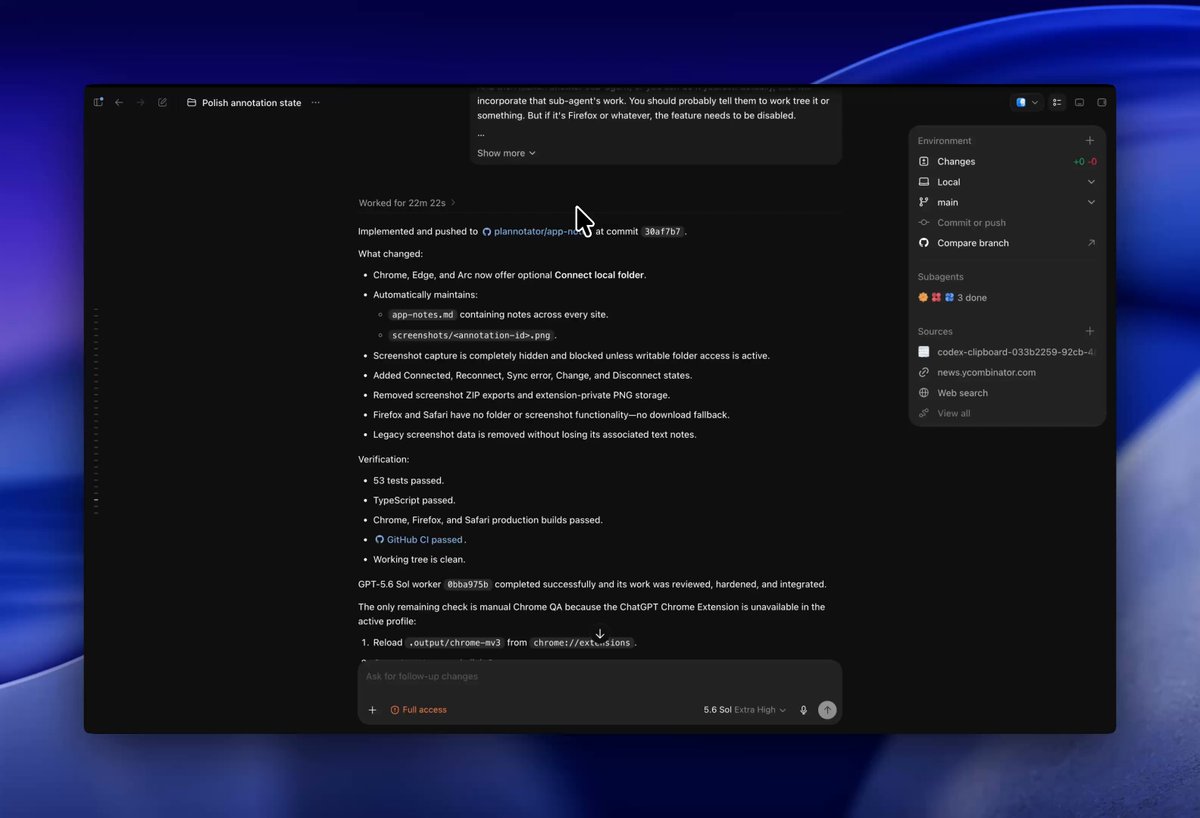Viewport: 1200px width, 818px height.
Task: Expand the main branch dropdown
Action: tap(1007, 202)
